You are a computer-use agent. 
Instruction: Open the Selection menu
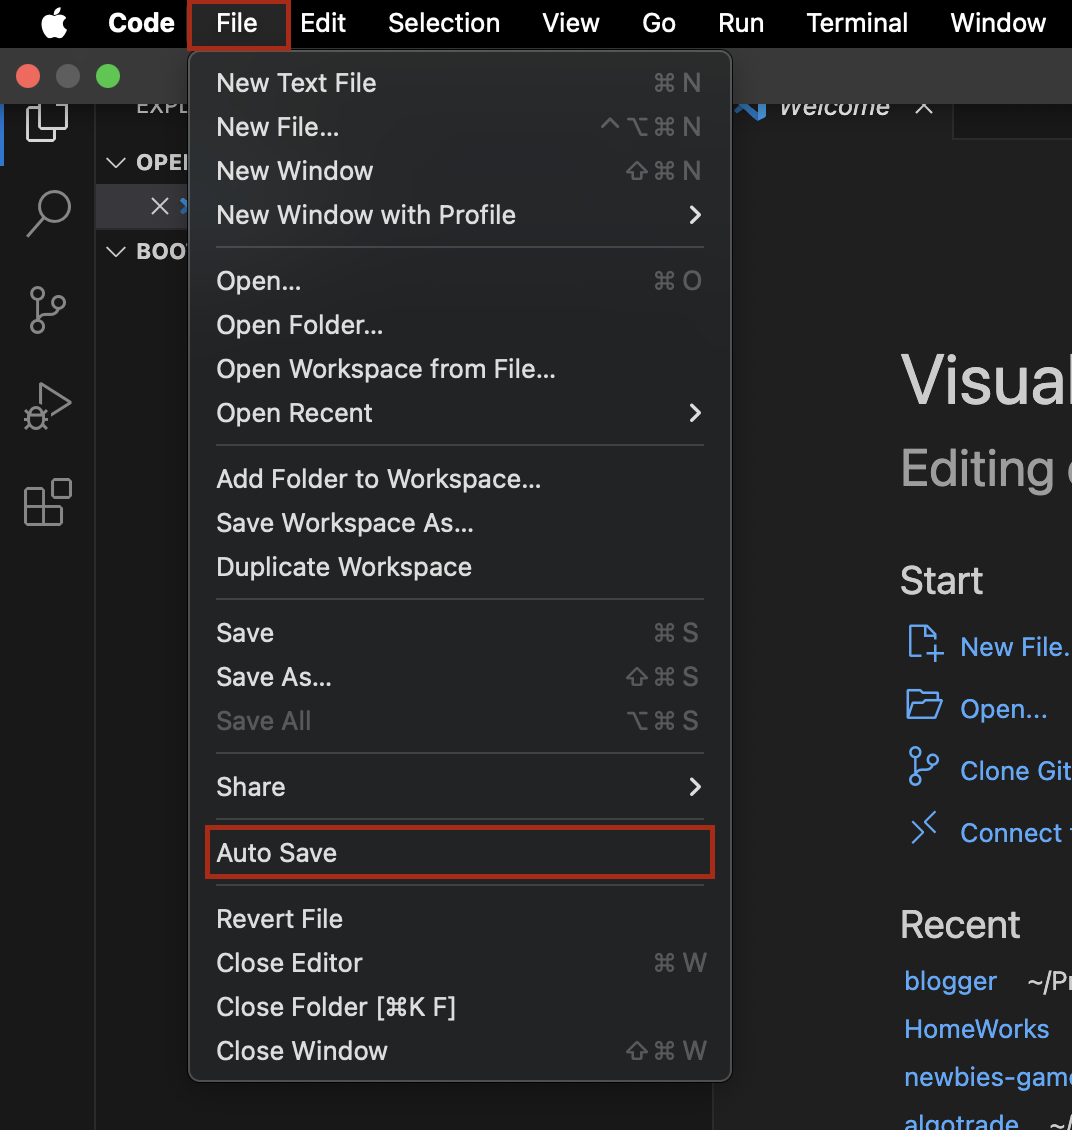444,23
